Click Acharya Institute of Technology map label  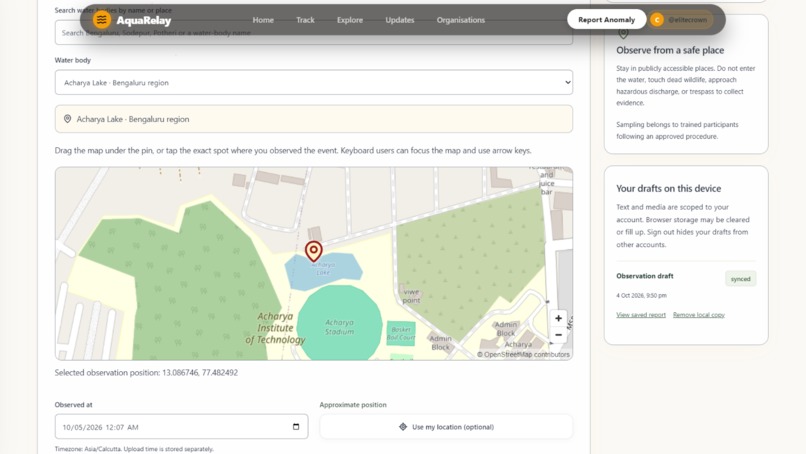point(276,328)
